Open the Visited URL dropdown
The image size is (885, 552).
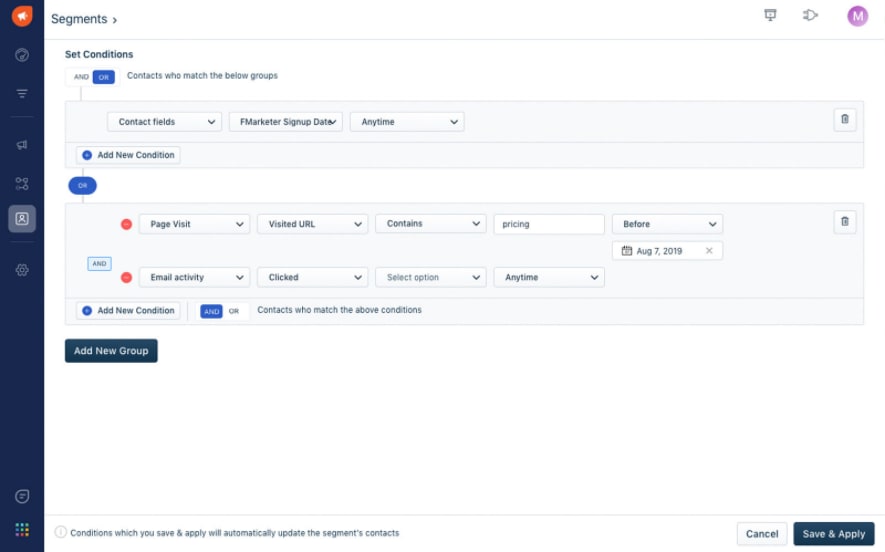tap(313, 224)
